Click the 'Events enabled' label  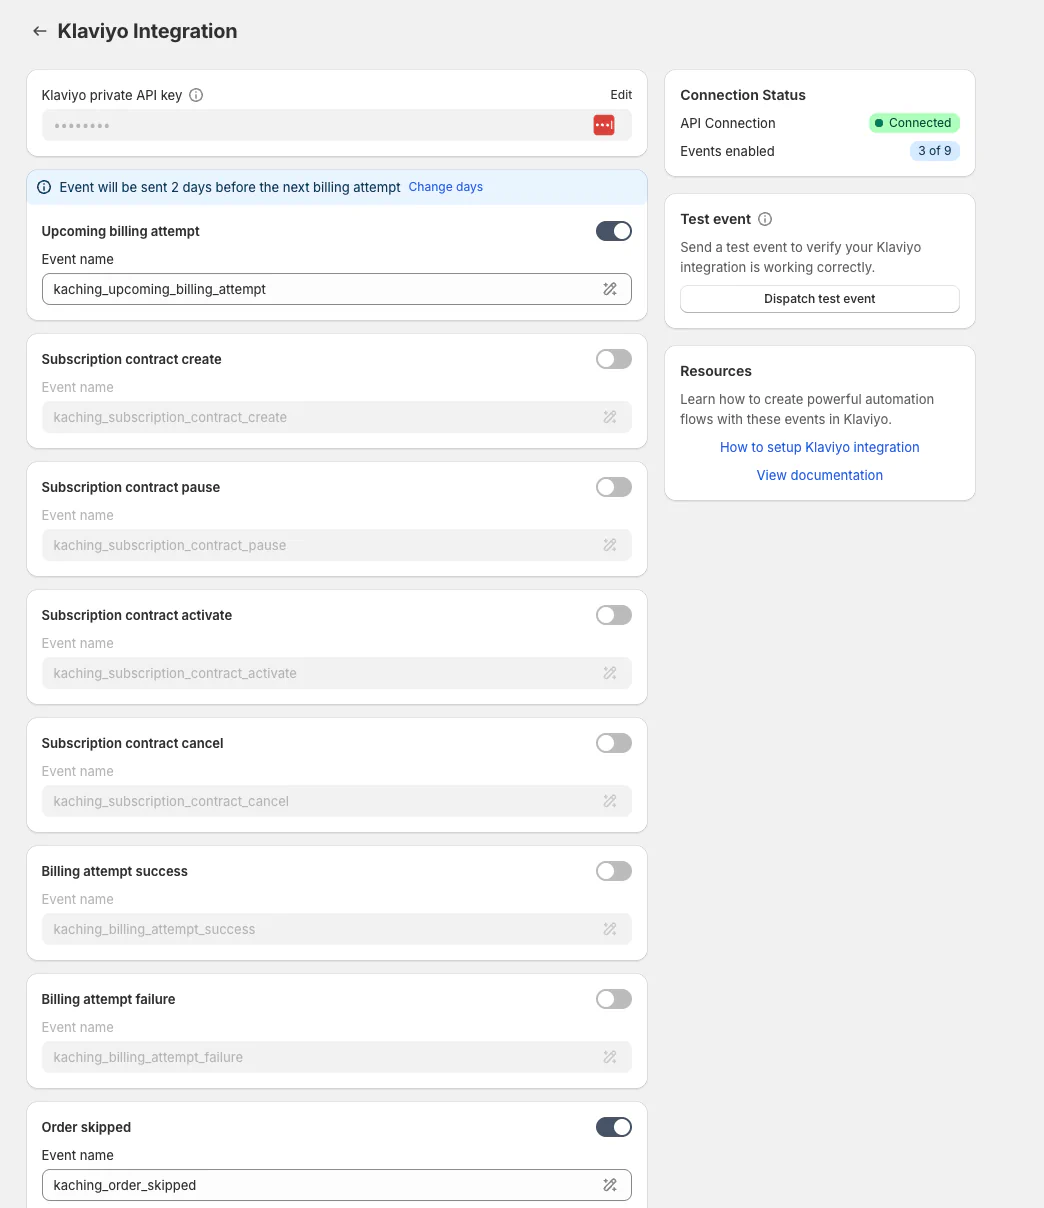[727, 151]
